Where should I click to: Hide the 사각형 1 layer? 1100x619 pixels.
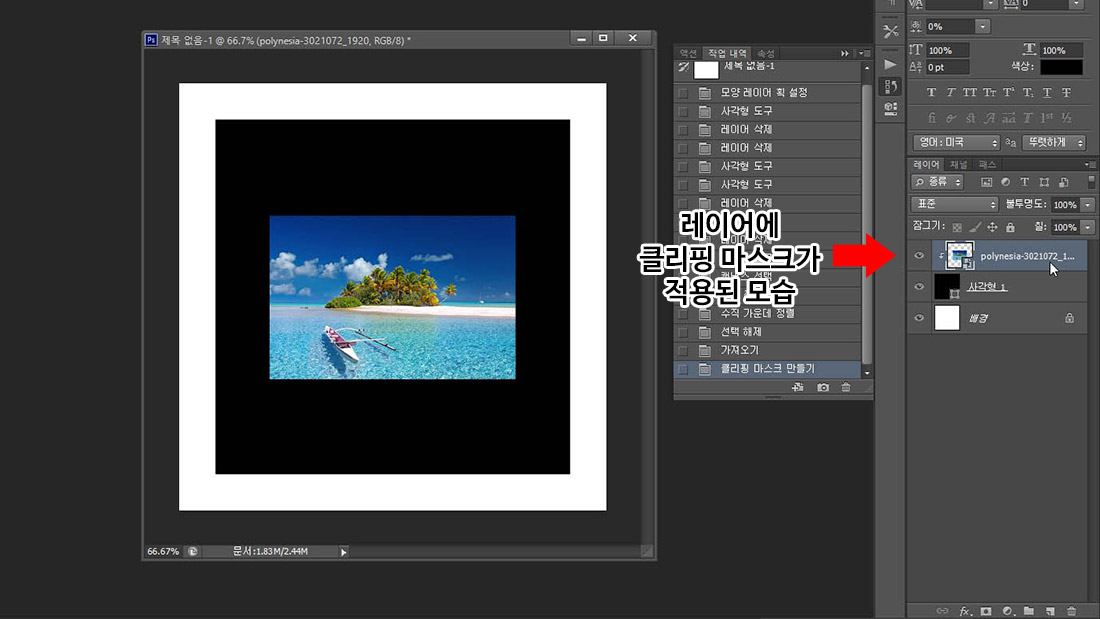pos(919,286)
